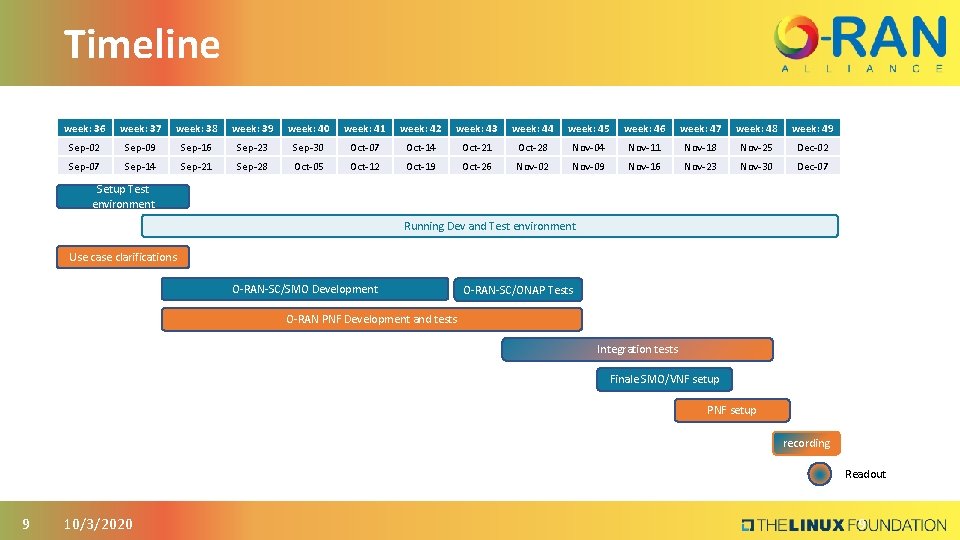
Task: Select the 'Use case clarifications' bar
Action: coord(123,257)
